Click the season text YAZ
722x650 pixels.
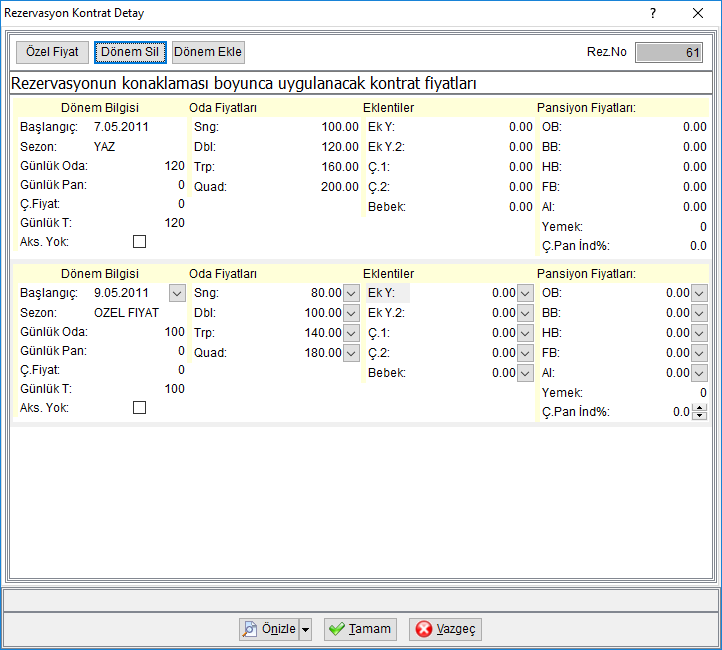pos(105,147)
